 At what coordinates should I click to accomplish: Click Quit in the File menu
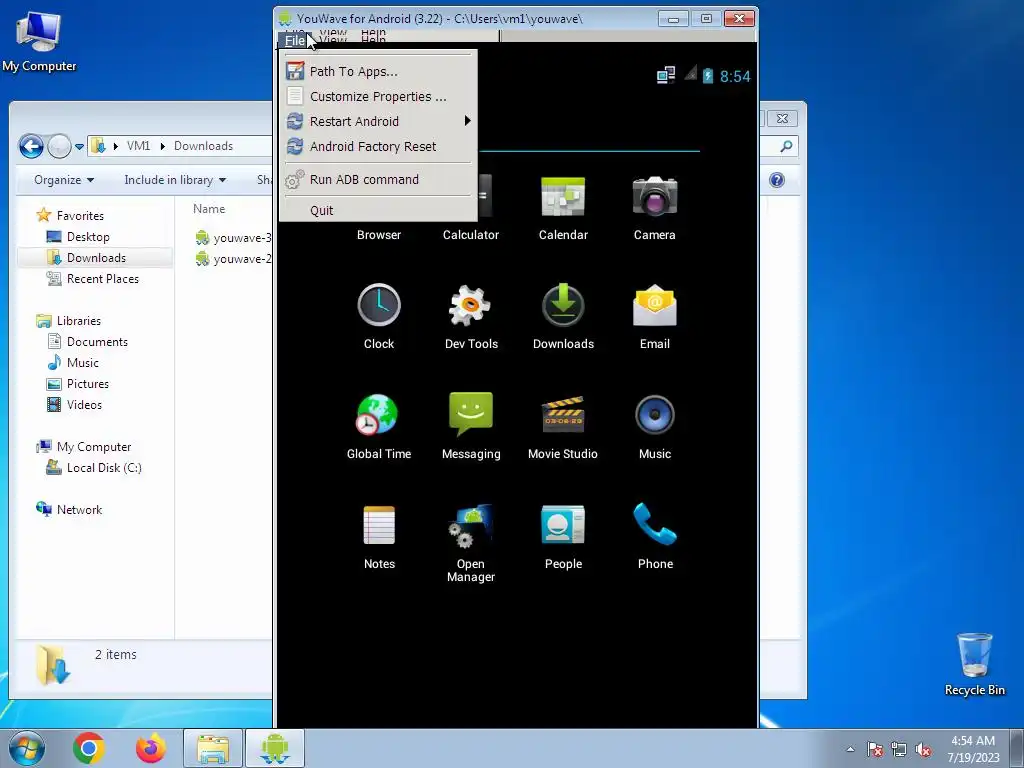[x=378, y=210]
